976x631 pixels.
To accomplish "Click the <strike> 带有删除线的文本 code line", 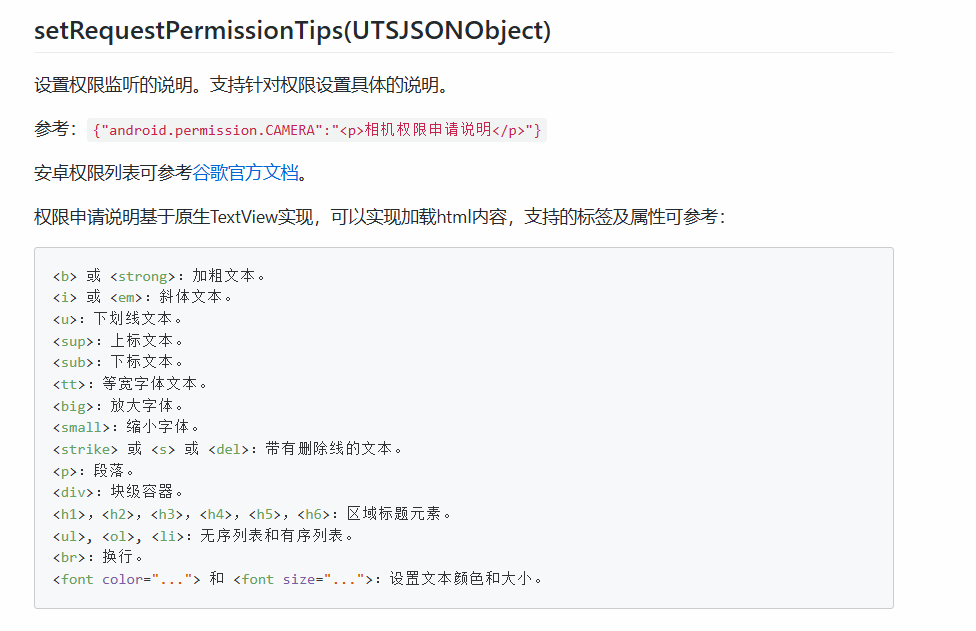I will [229, 449].
